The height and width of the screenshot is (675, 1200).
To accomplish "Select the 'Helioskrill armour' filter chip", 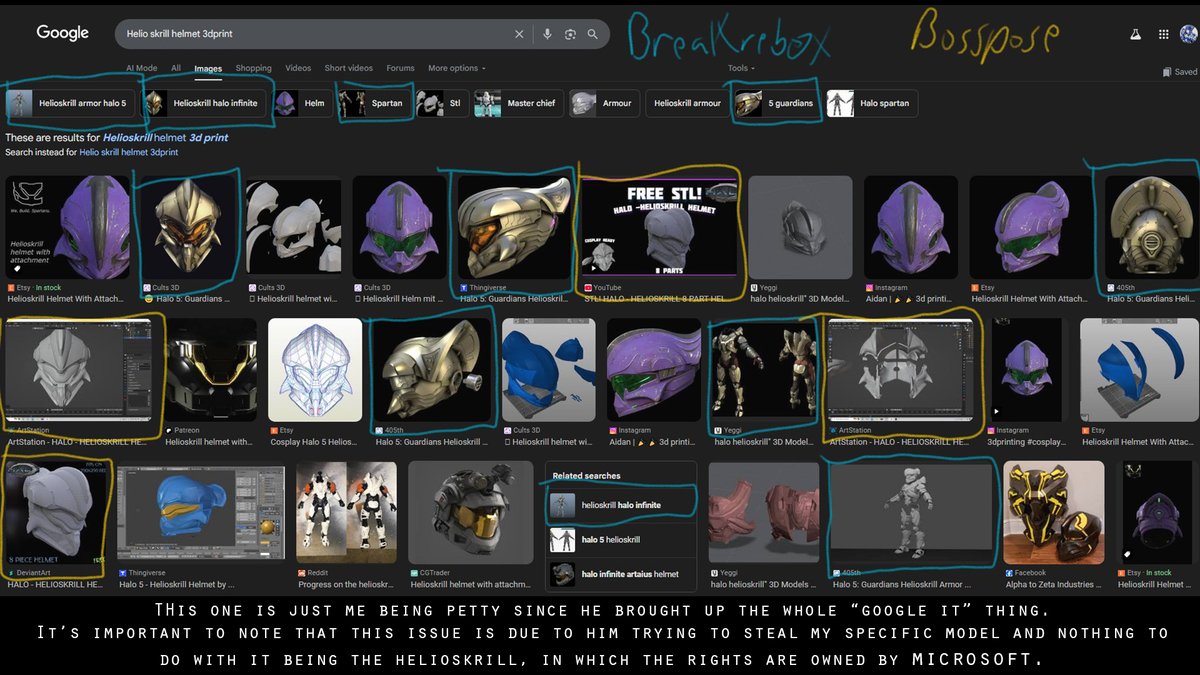I will 687,103.
